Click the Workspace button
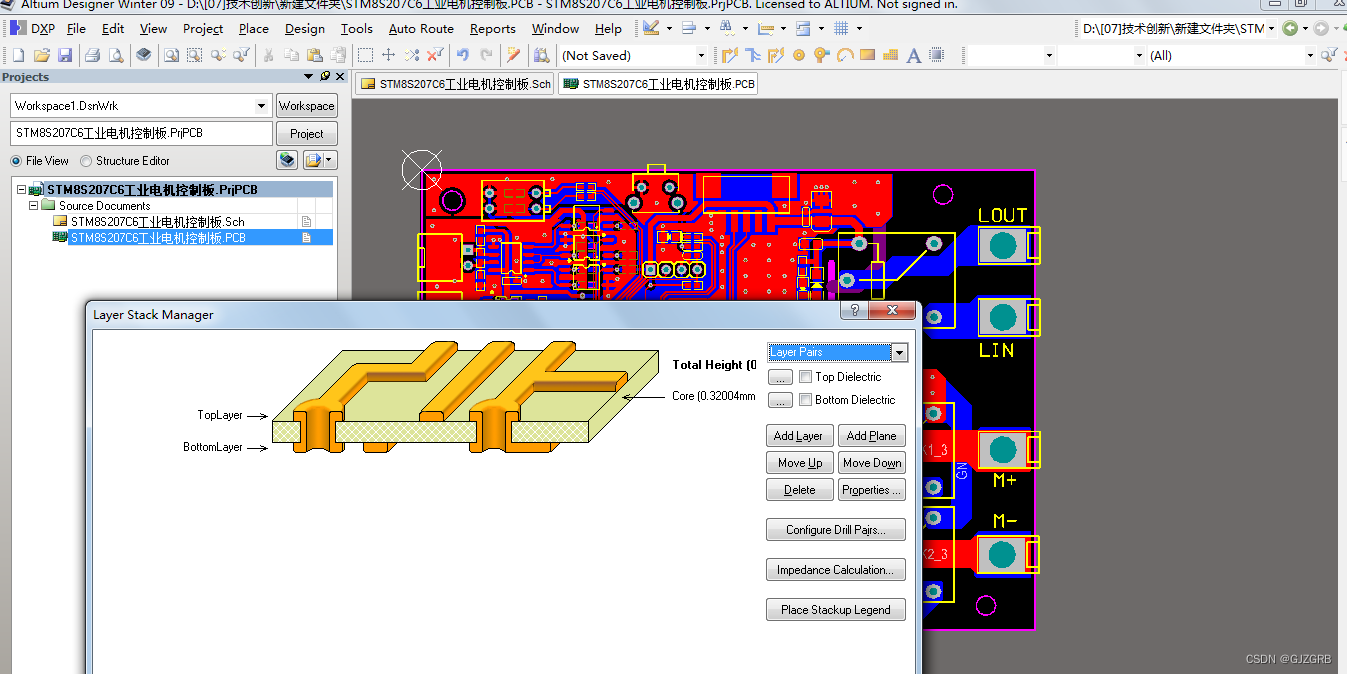The height and width of the screenshot is (674, 1347). 306,106
